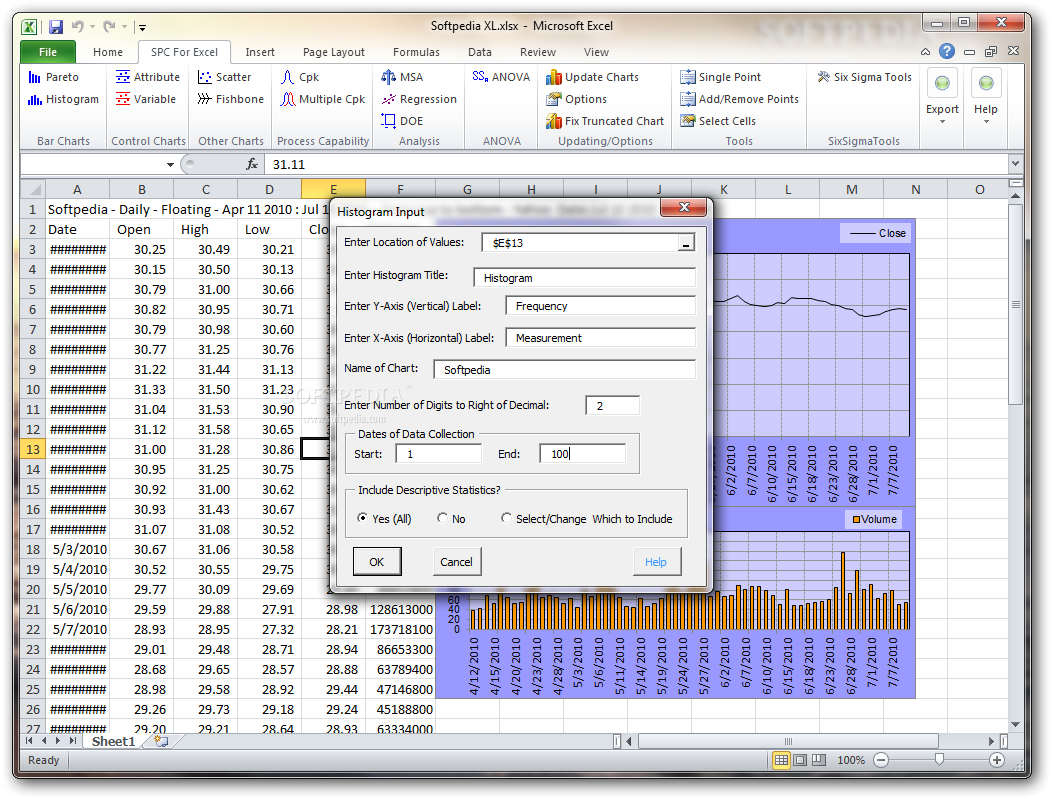Select the whole sheet with corner button
The height and width of the screenshot is (799, 1052).
(33, 189)
